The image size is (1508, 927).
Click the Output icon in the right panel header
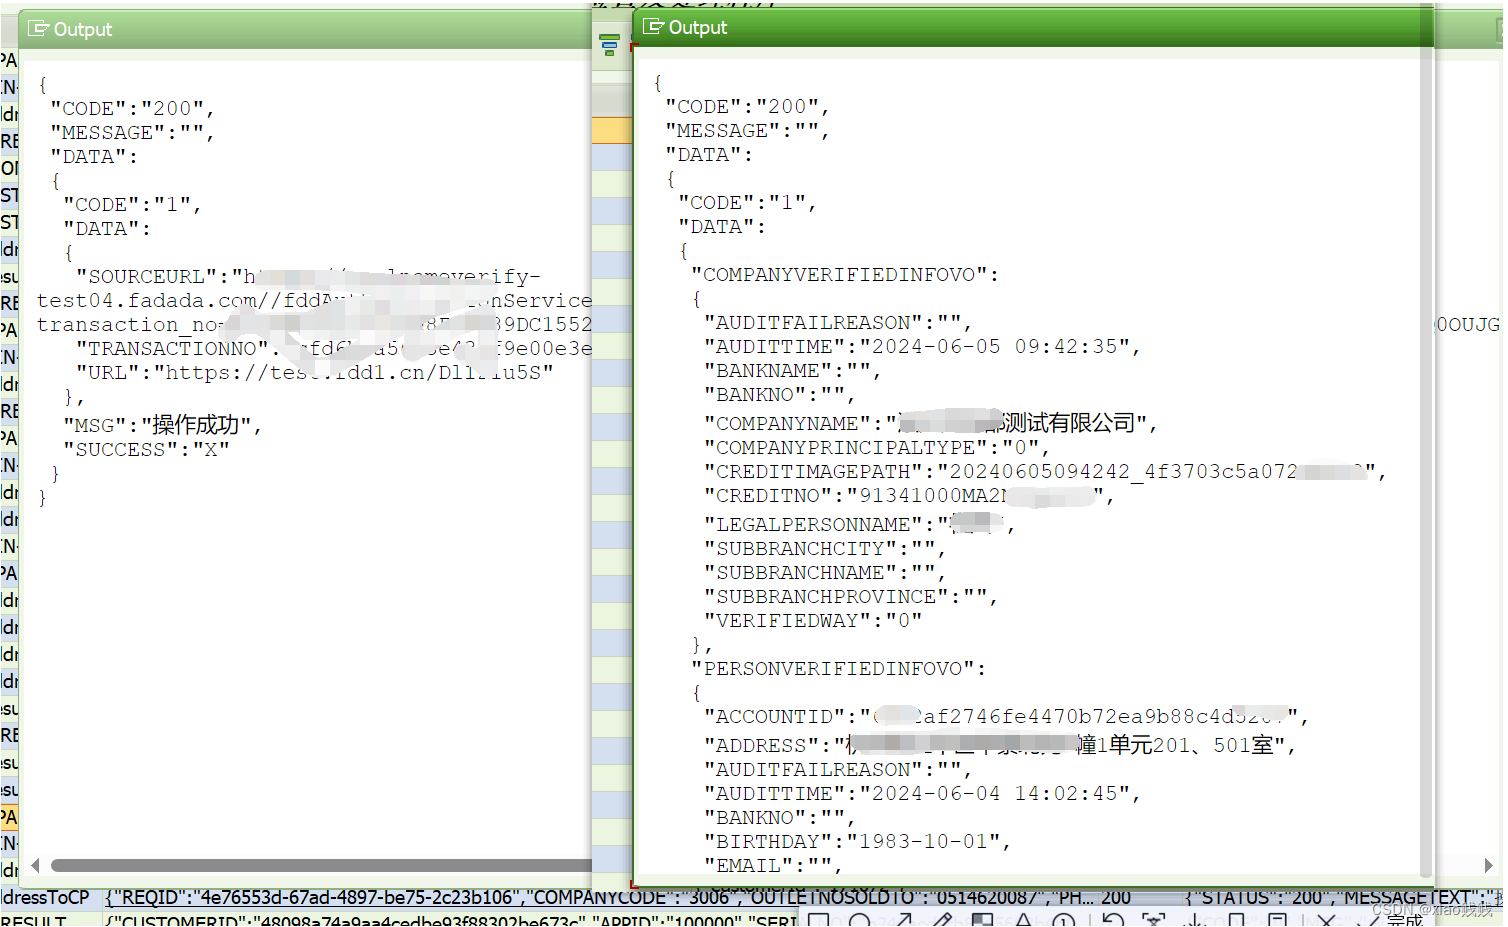point(653,27)
